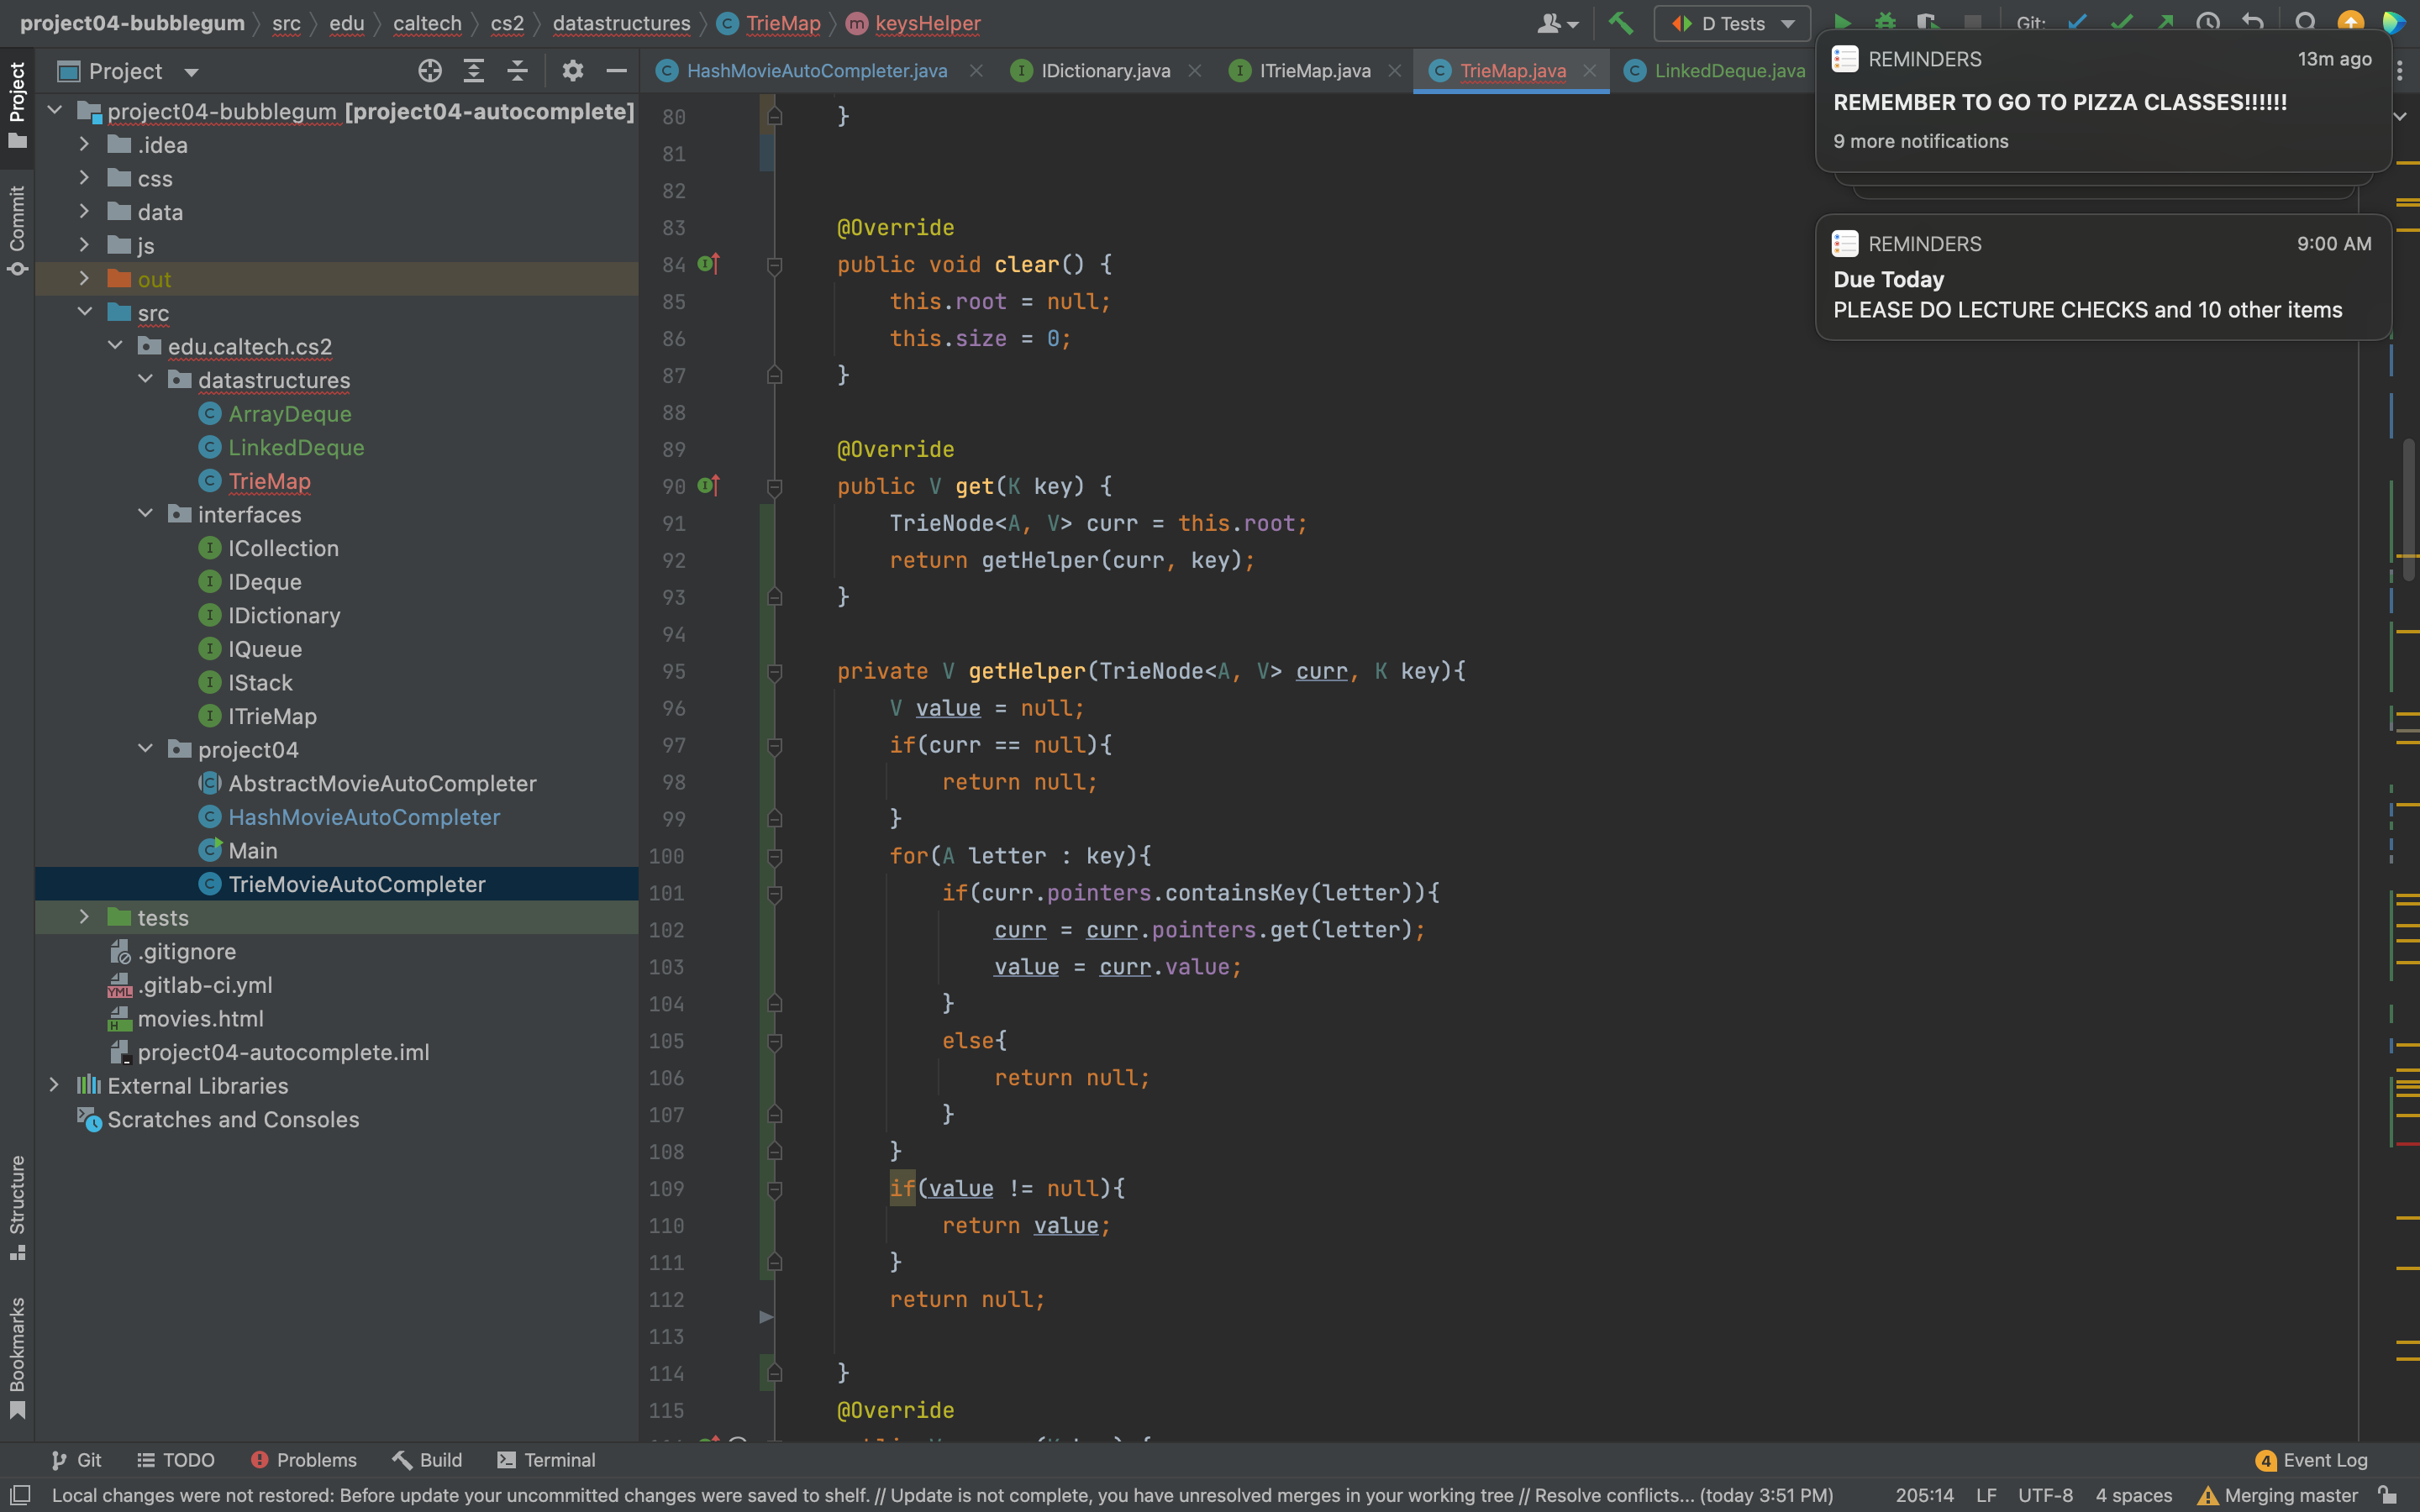
Task: Click the editor vertical scrollbar thumb
Action: pos(2408,510)
